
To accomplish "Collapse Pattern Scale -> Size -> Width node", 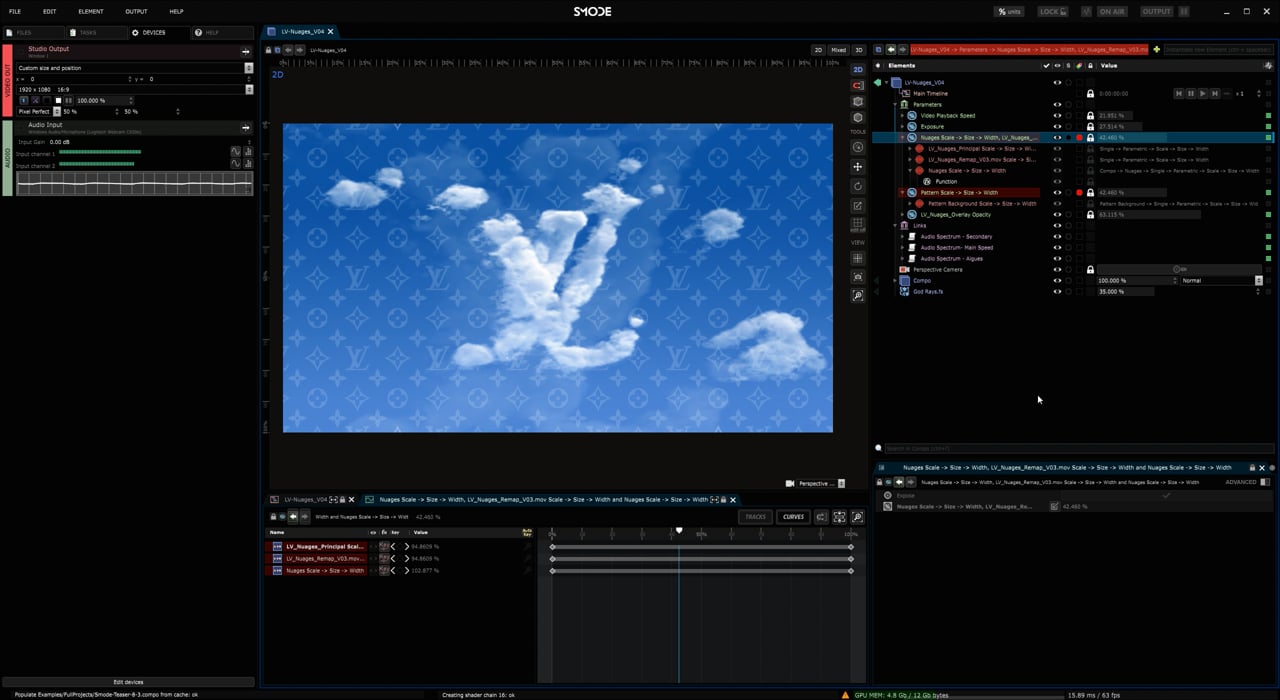I will 902,192.
